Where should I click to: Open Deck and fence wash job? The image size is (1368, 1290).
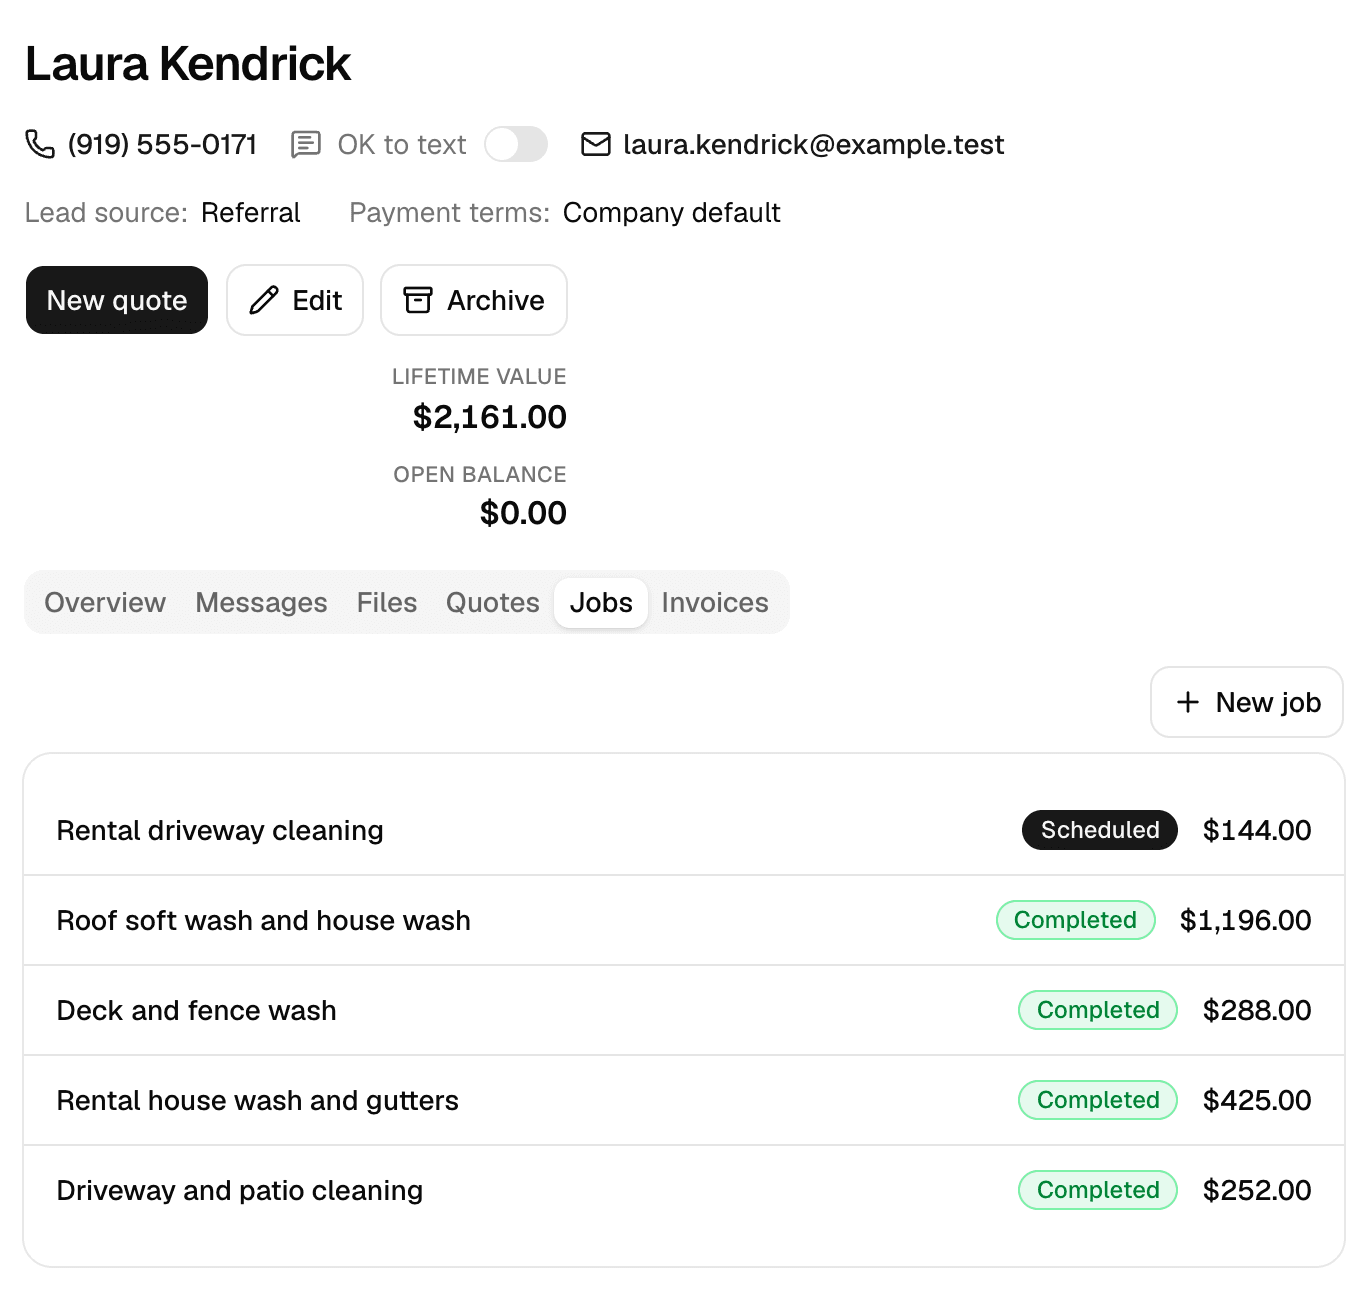tap(684, 1010)
